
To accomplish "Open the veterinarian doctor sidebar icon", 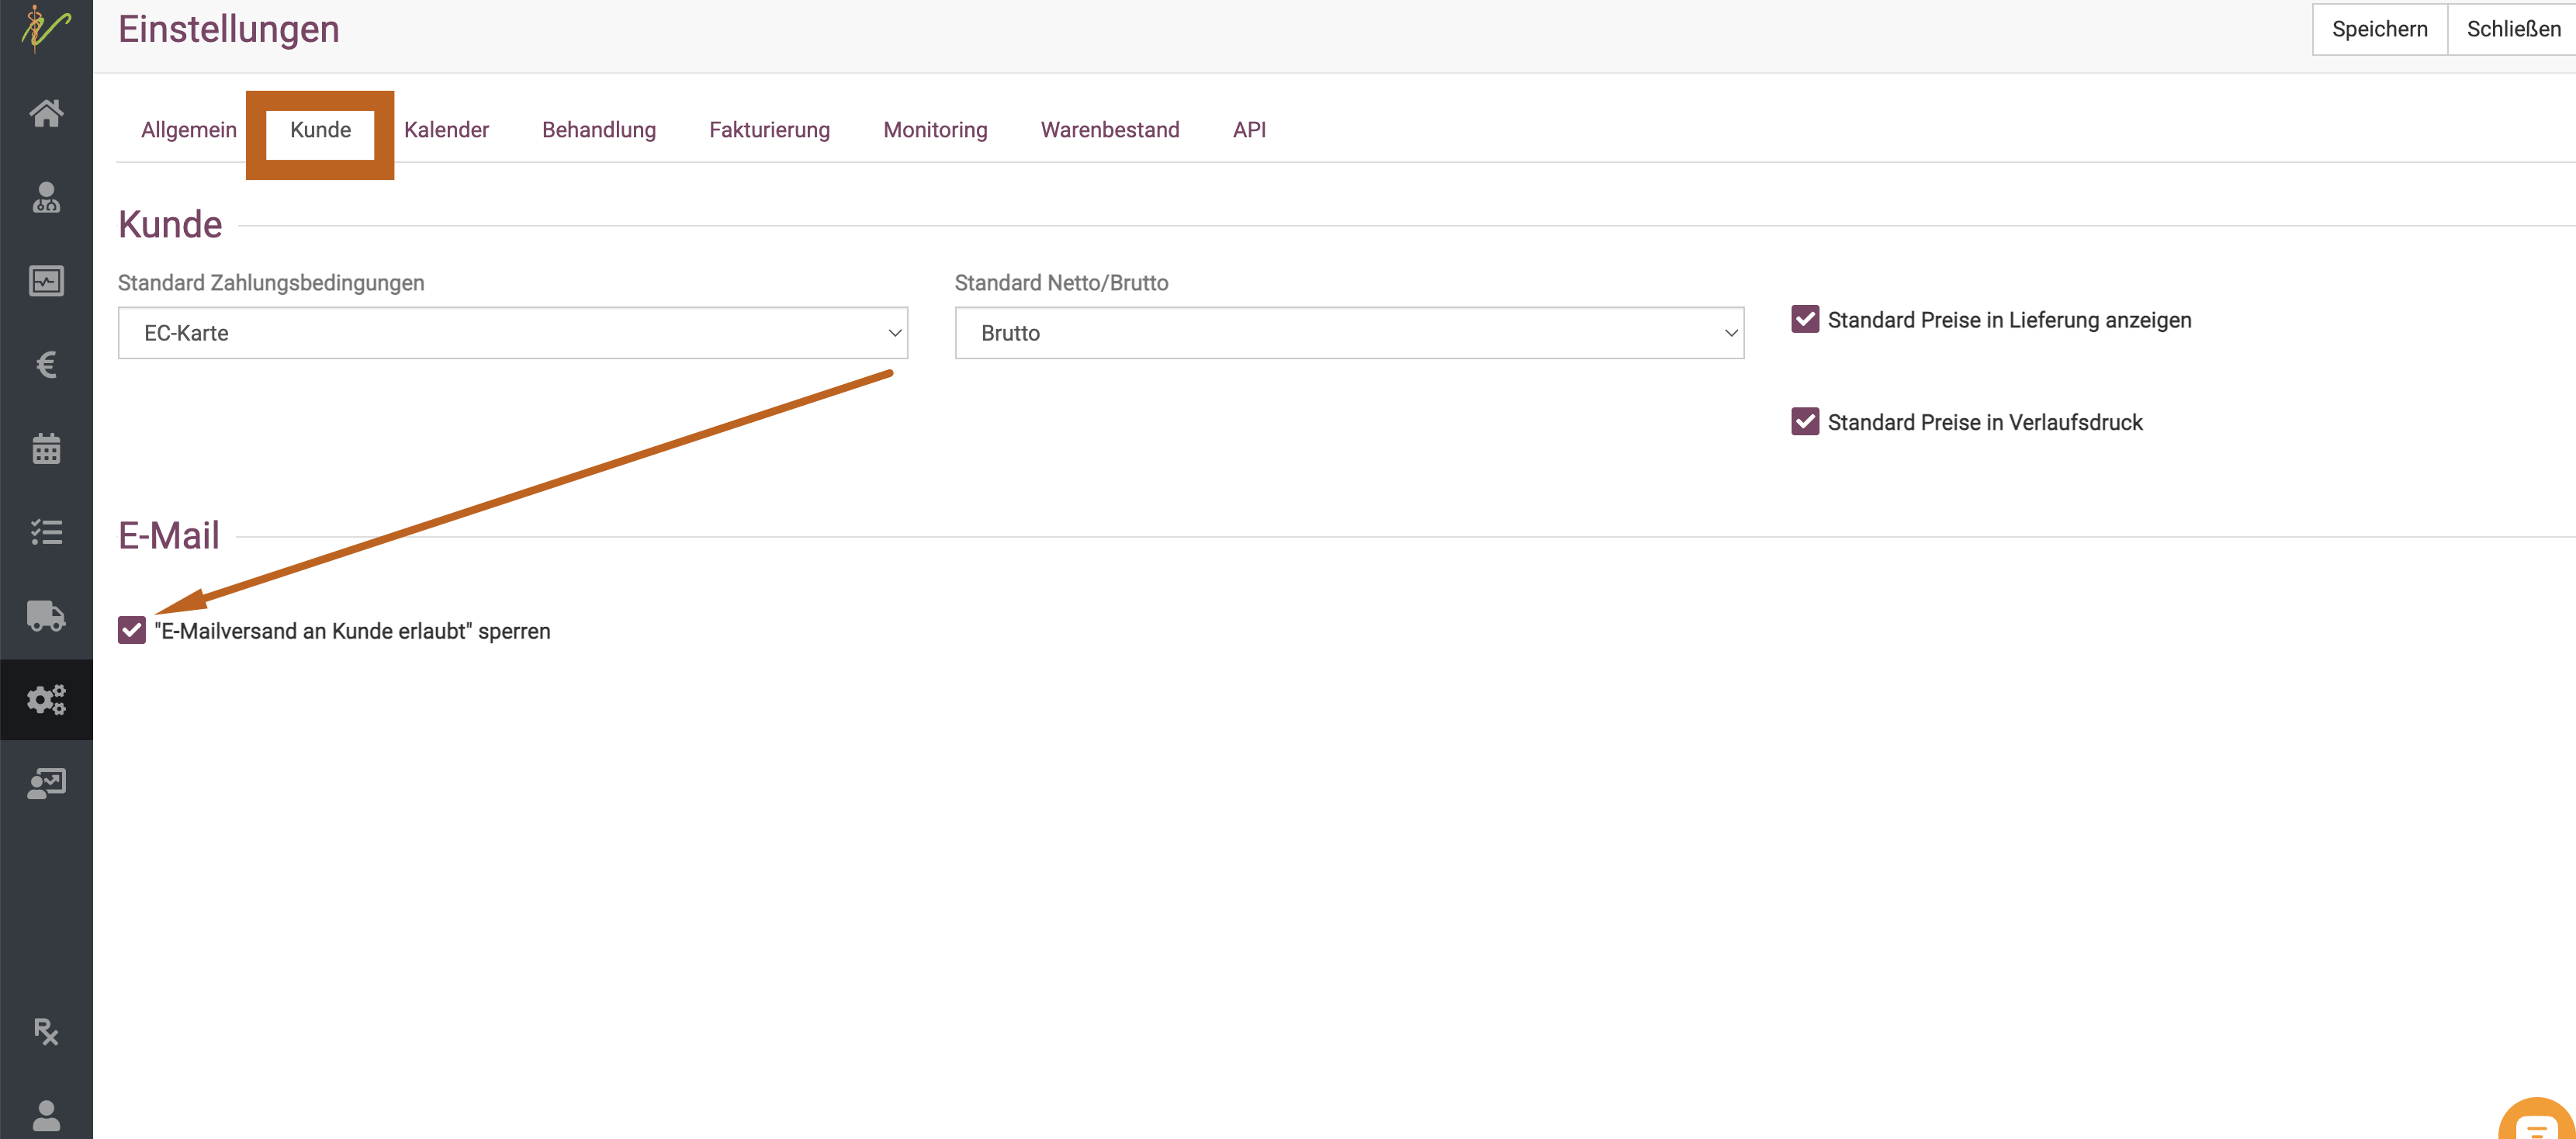I will pyautogui.click(x=46, y=198).
